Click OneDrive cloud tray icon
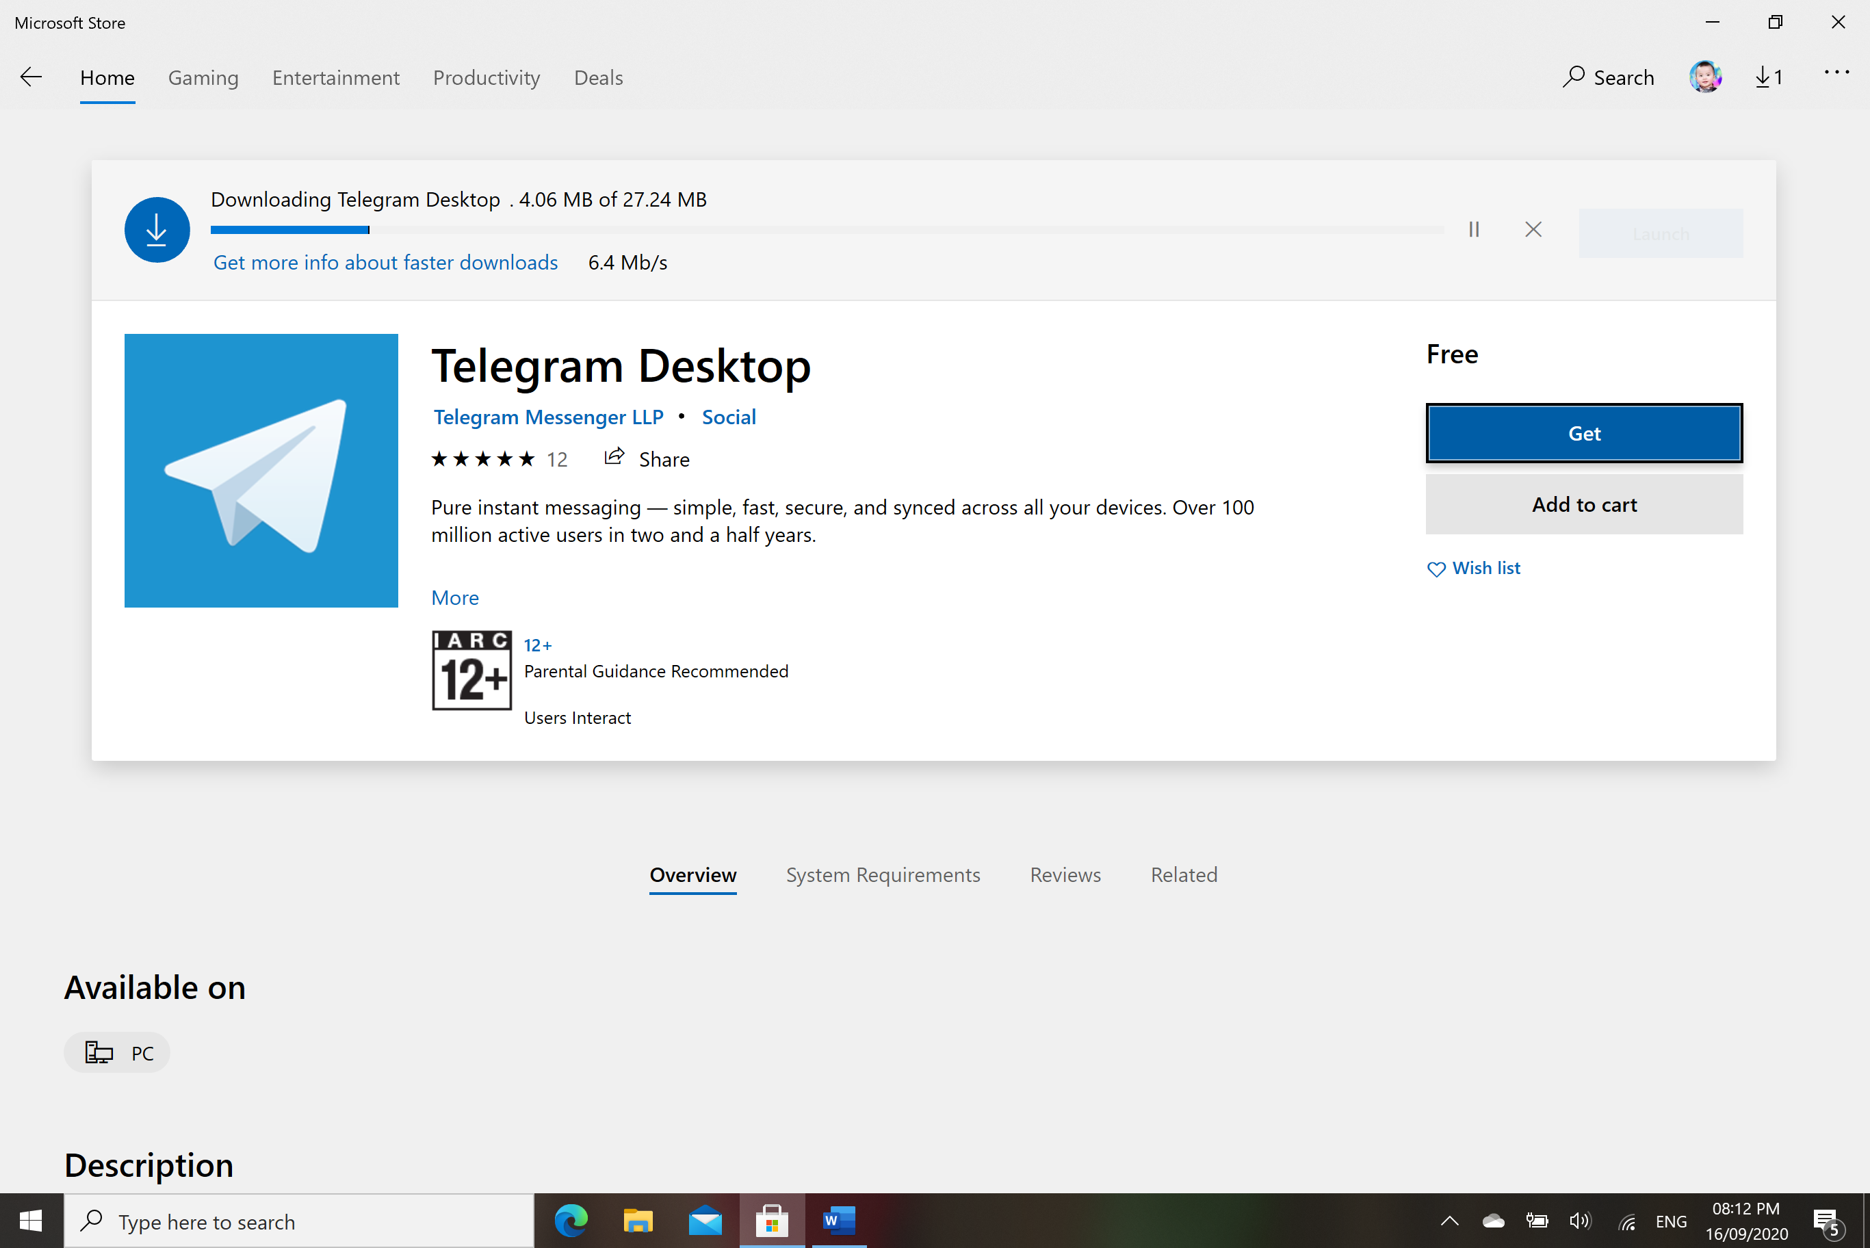The width and height of the screenshot is (1871, 1248). tap(1493, 1221)
